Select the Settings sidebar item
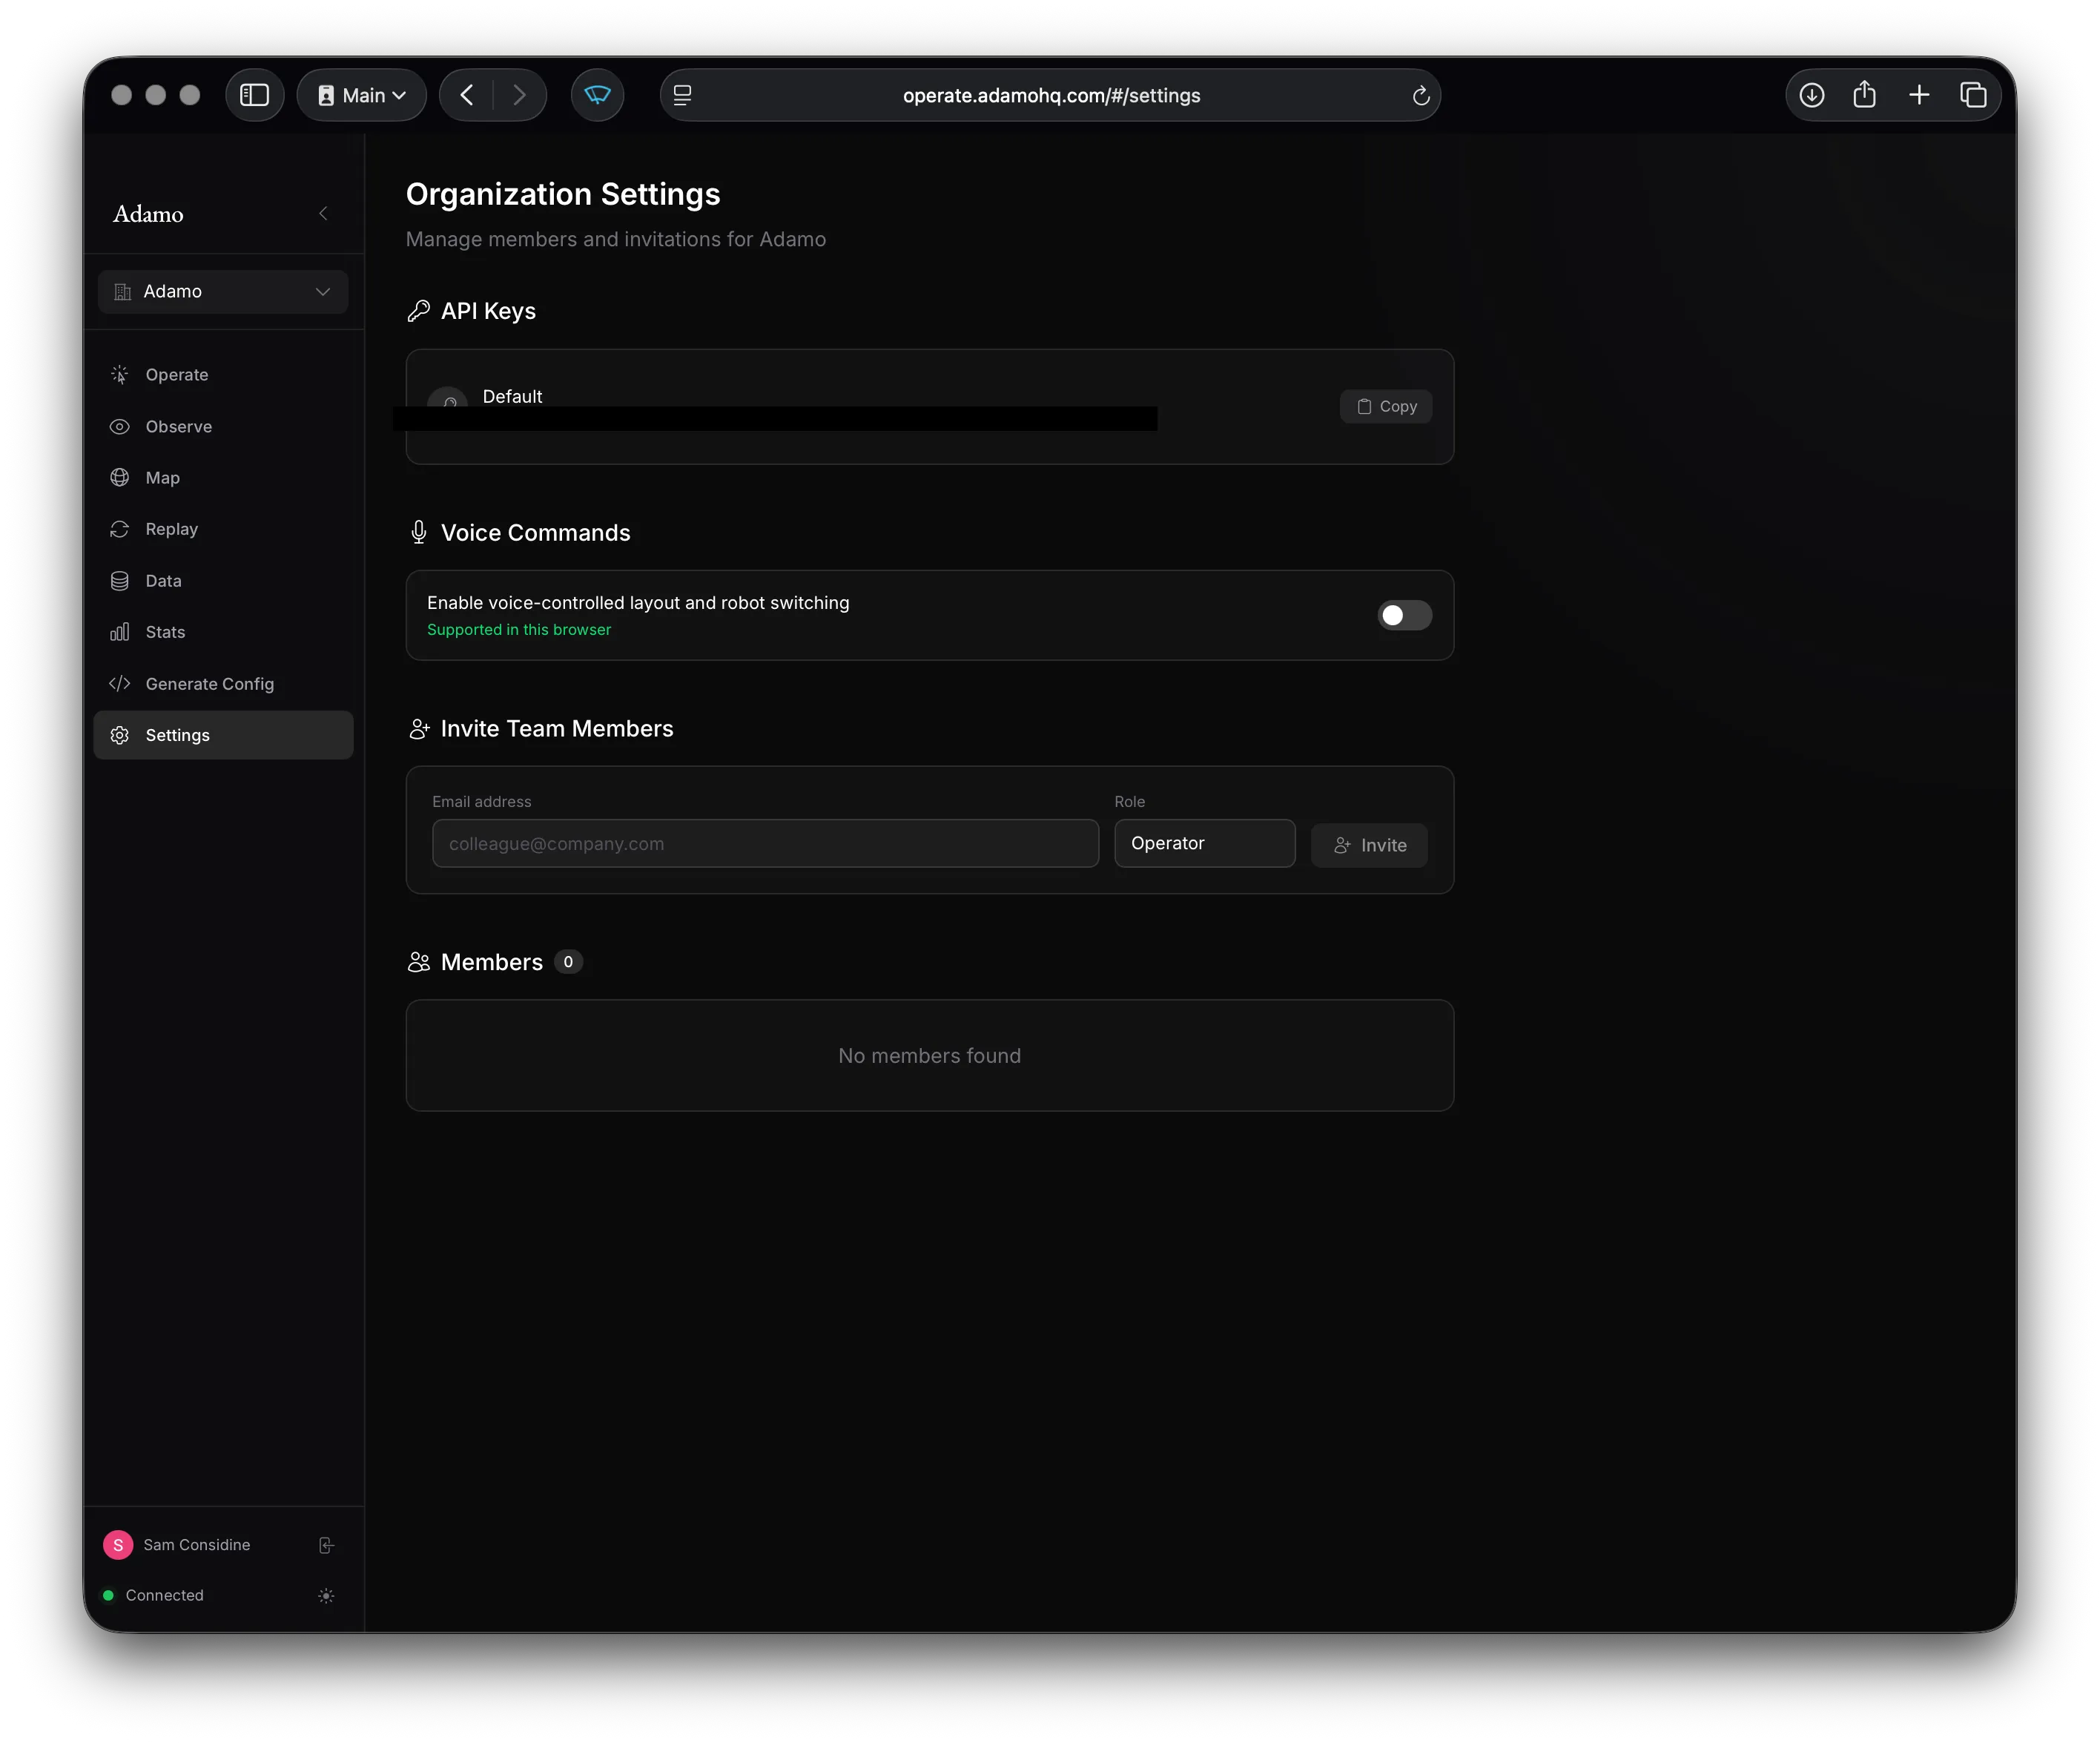2100x1743 pixels. click(223, 735)
